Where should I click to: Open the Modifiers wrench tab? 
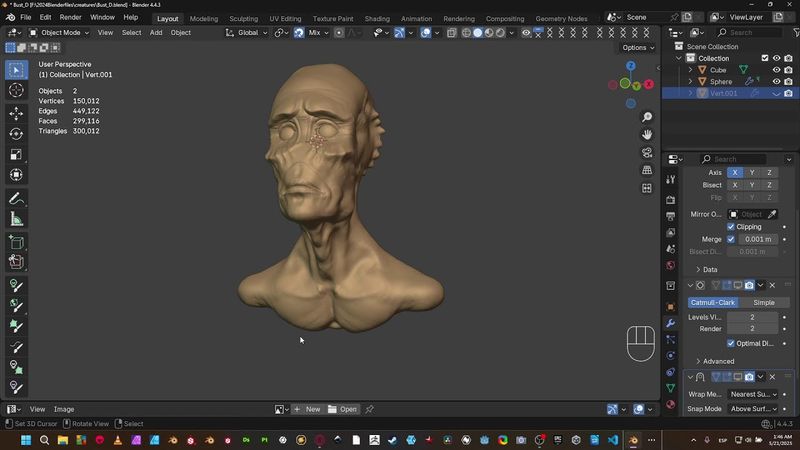point(670,323)
